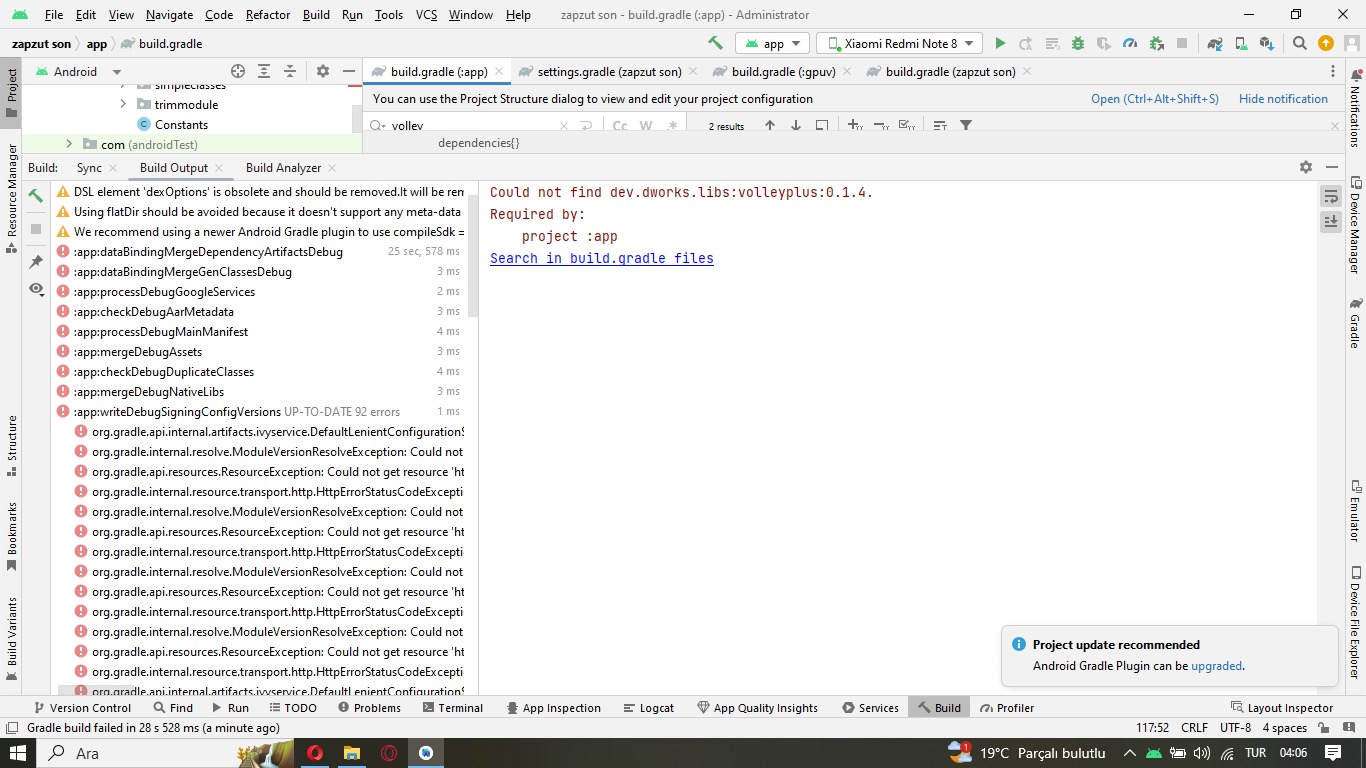
Task: Click the Stop button in toolbar
Action: (1182, 43)
